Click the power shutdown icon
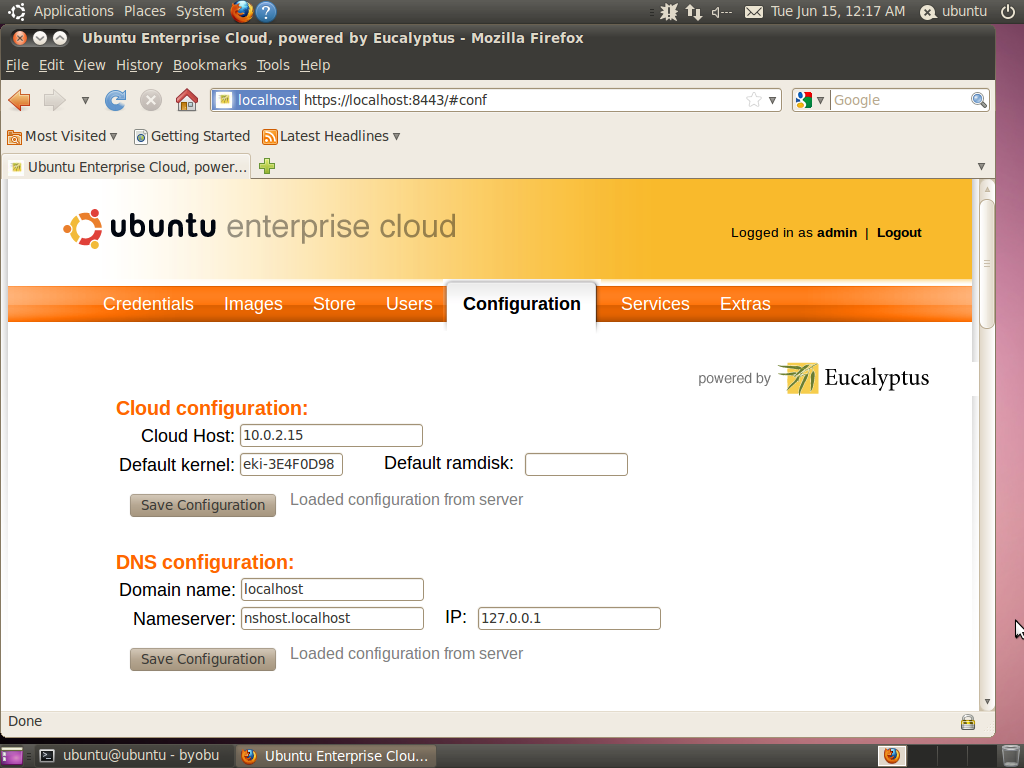The height and width of the screenshot is (768, 1024). 1008,11
